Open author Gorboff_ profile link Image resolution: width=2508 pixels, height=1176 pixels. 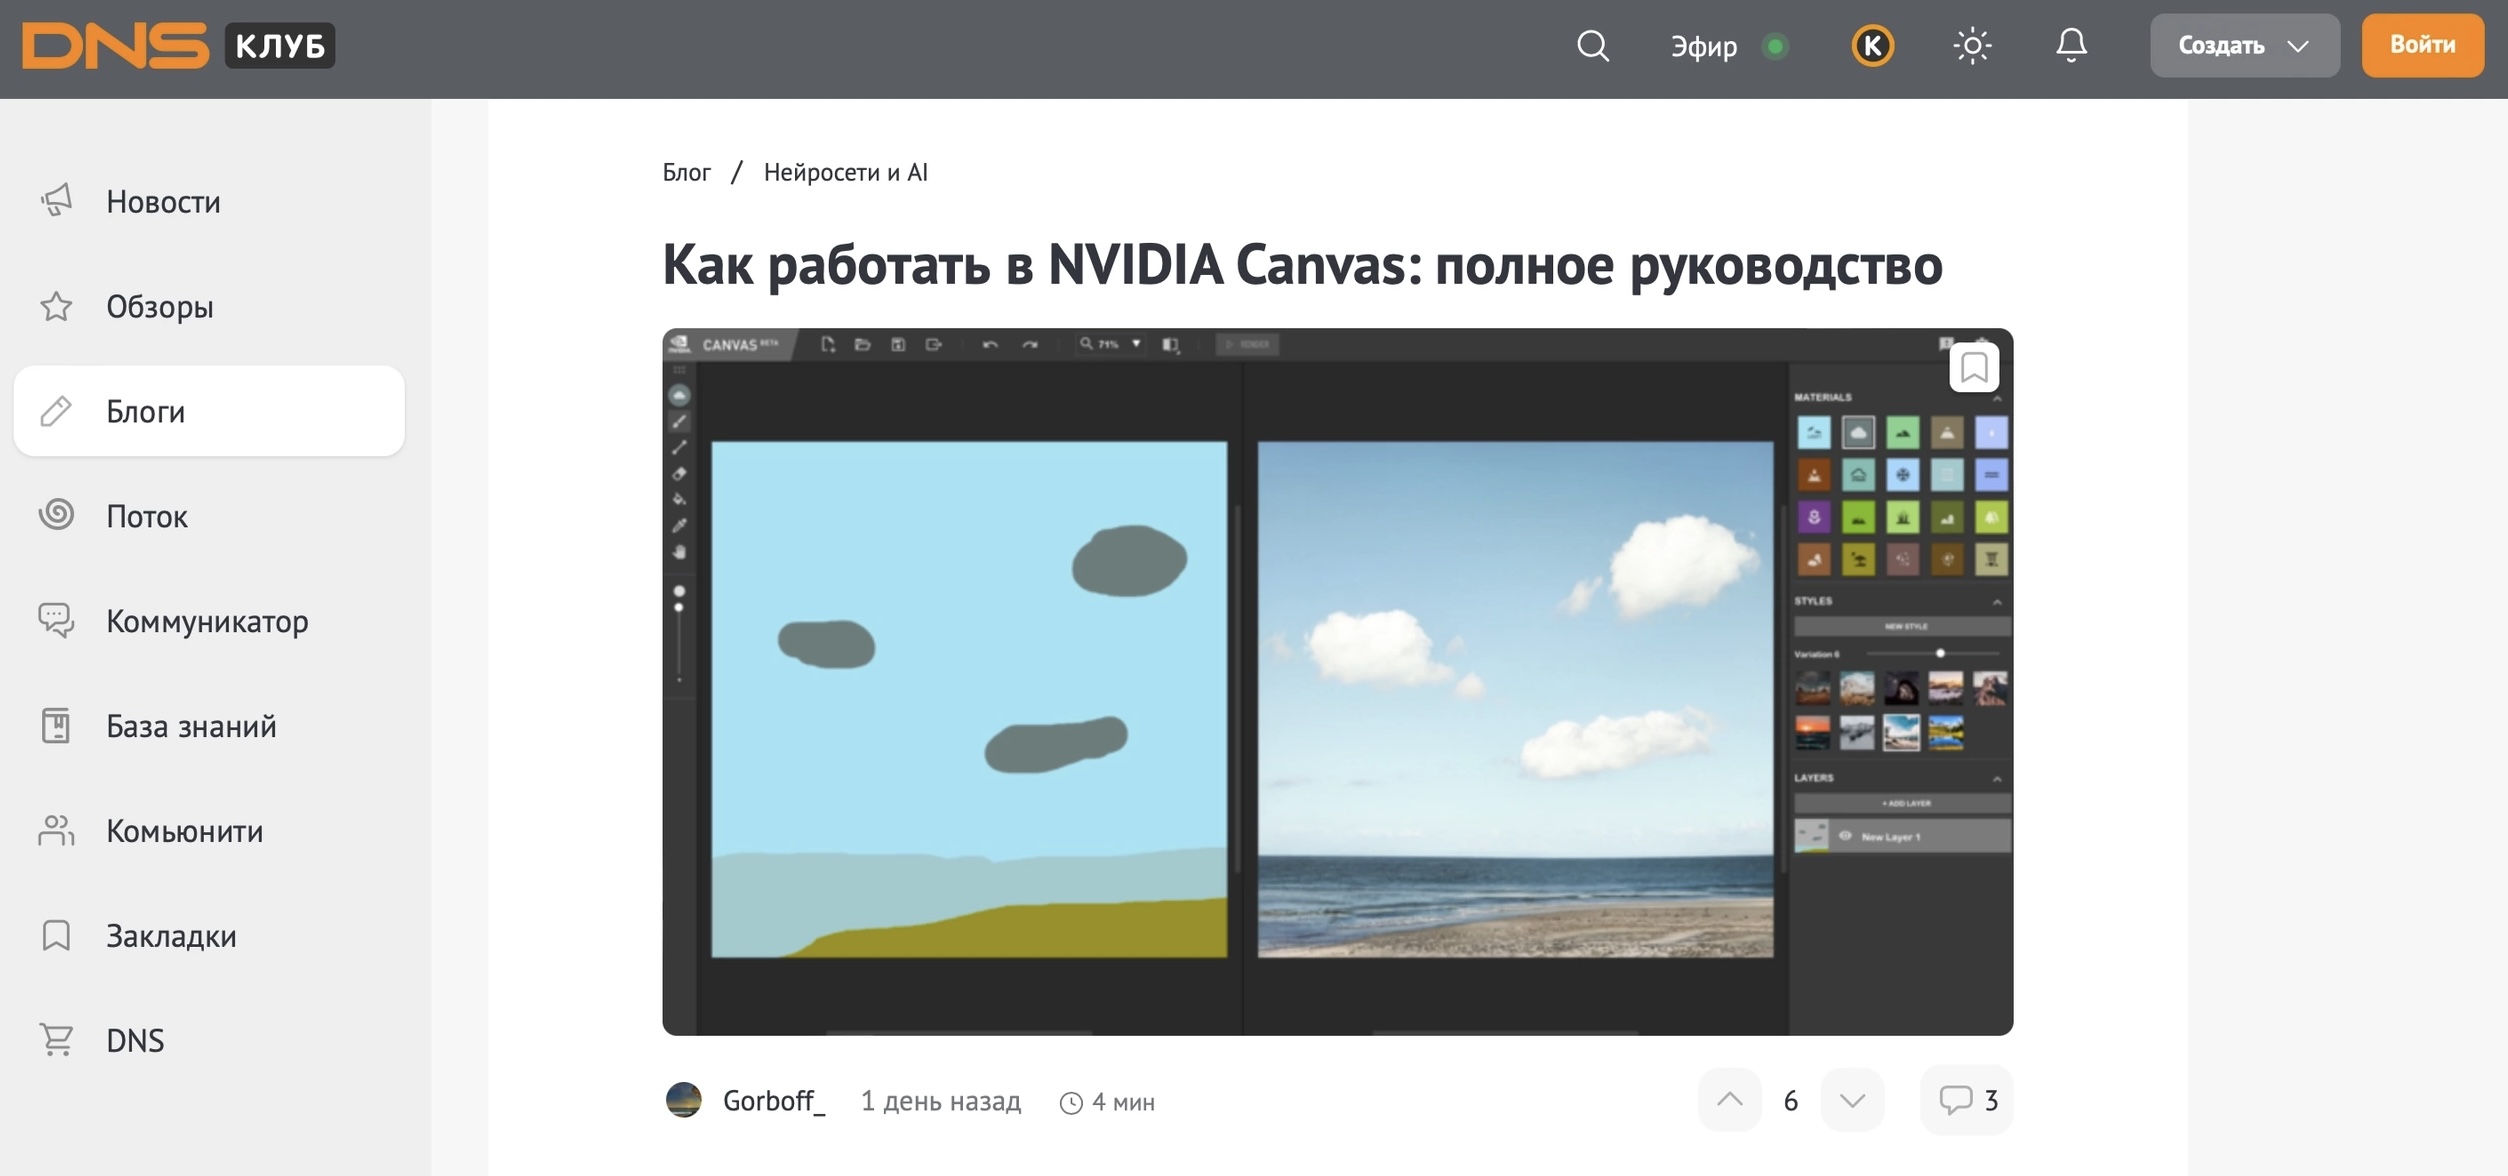tap(773, 1101)
